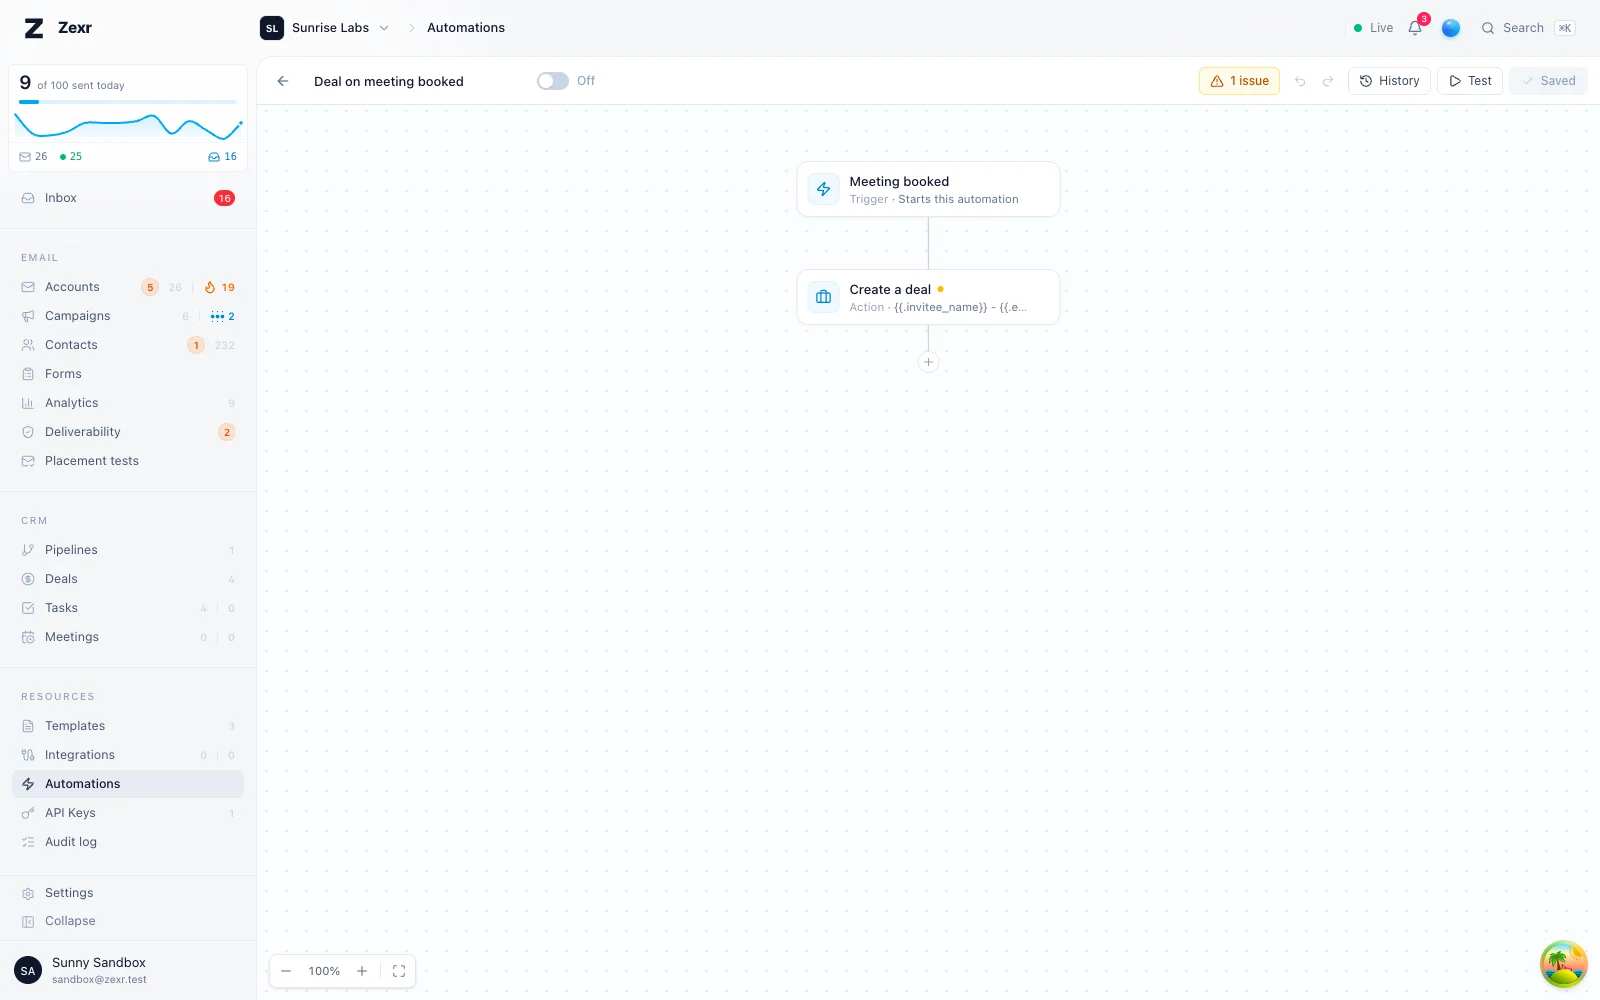
Task: Open the blue globe avatar icon
Action: click(1451, 28)
